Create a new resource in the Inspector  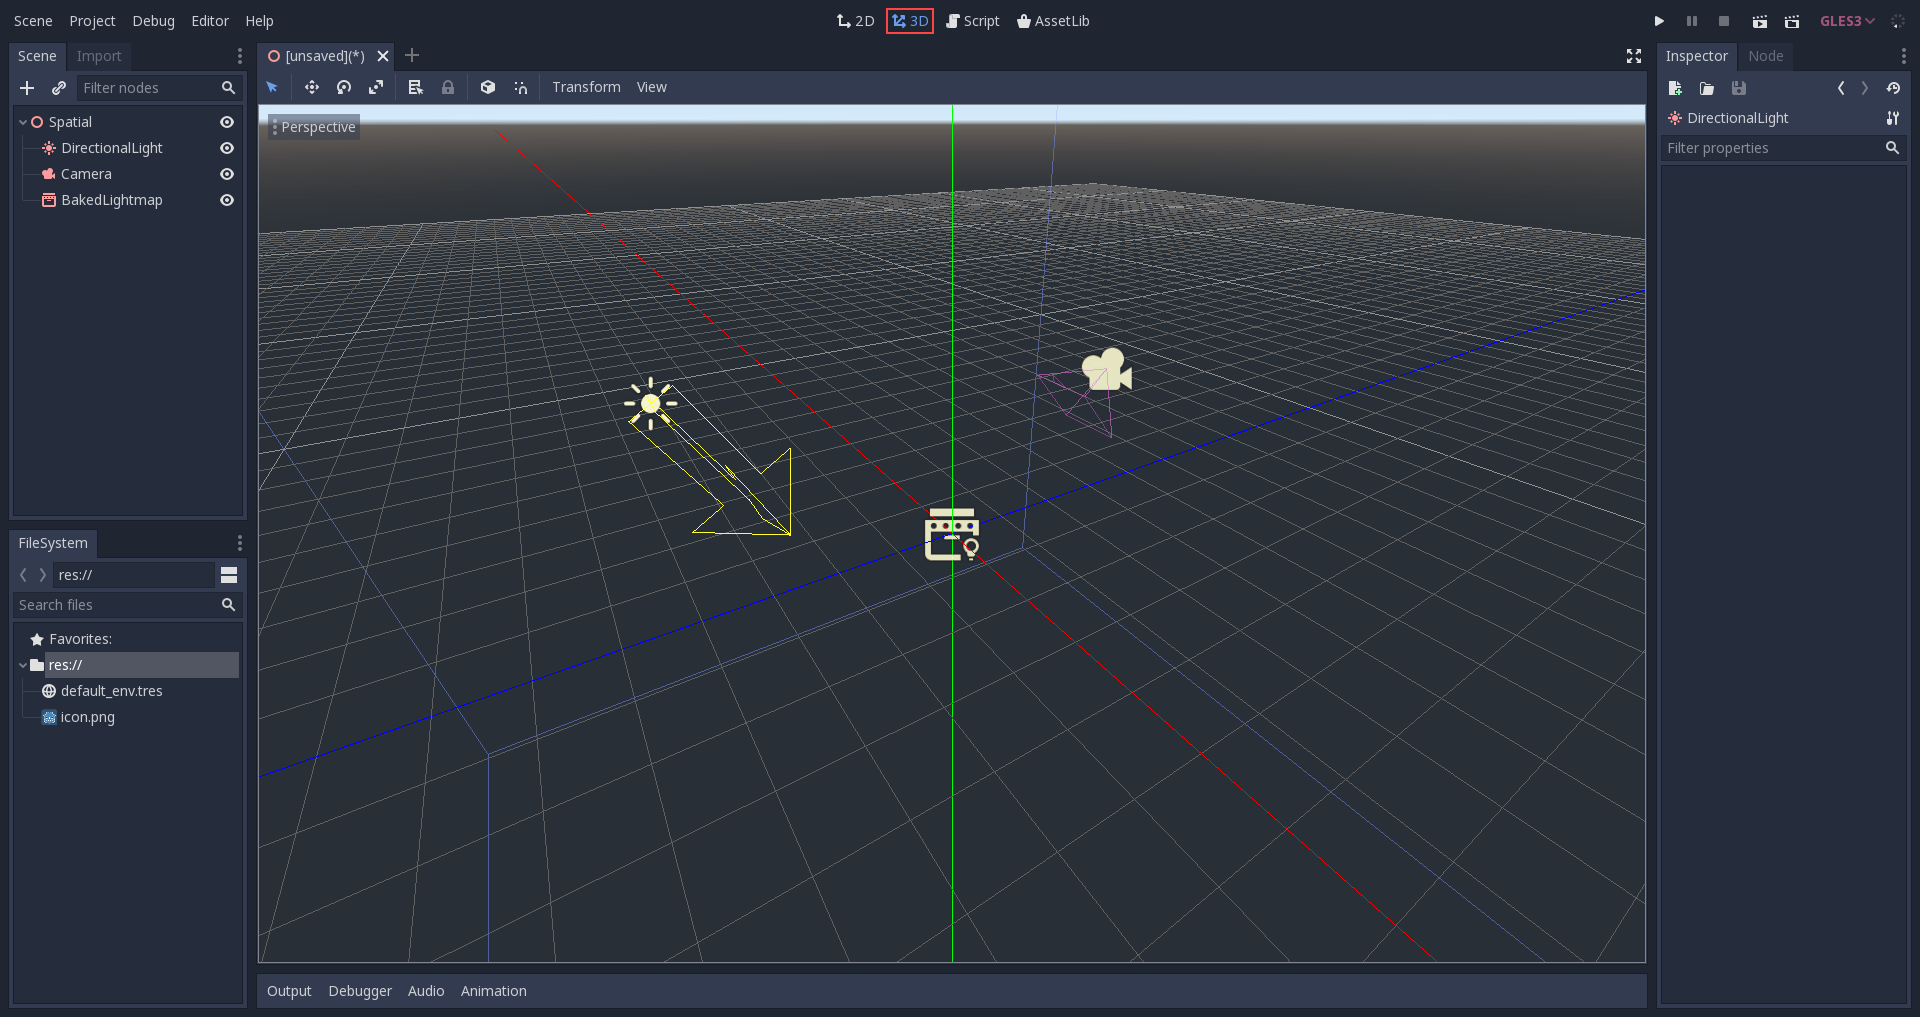point(1676,88)
